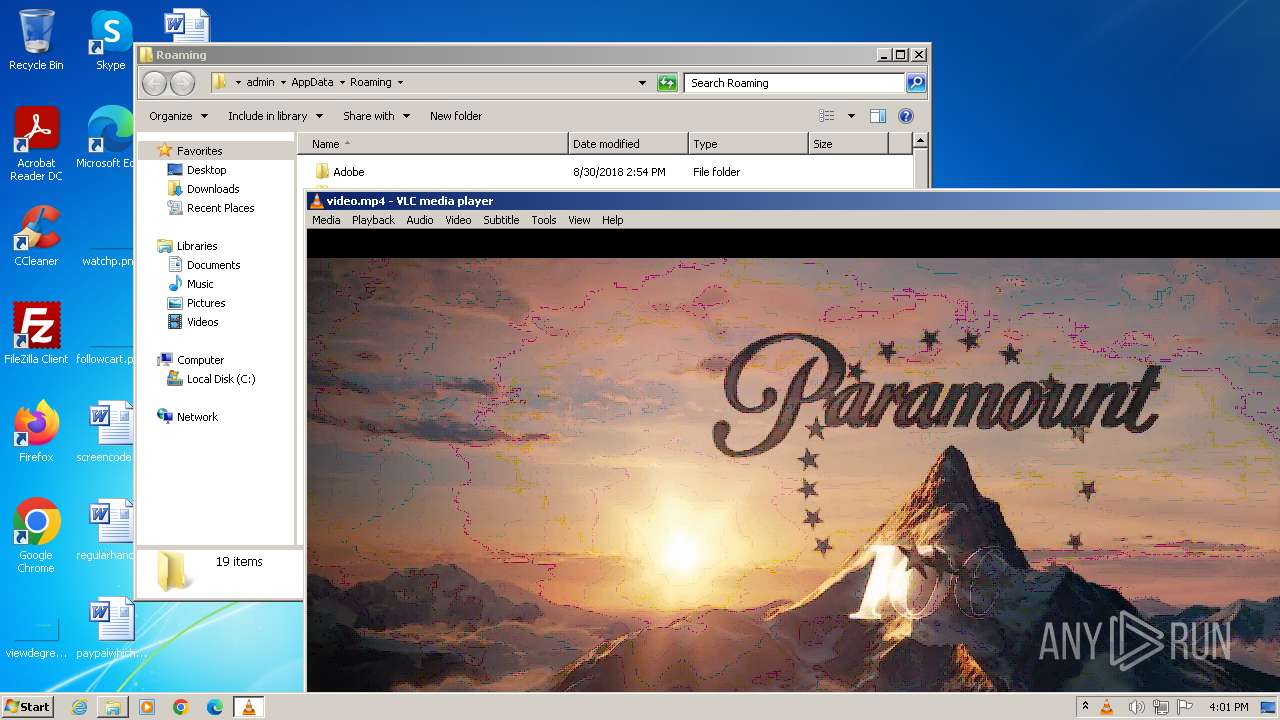Open VLC Audio menu

point(420,220)
